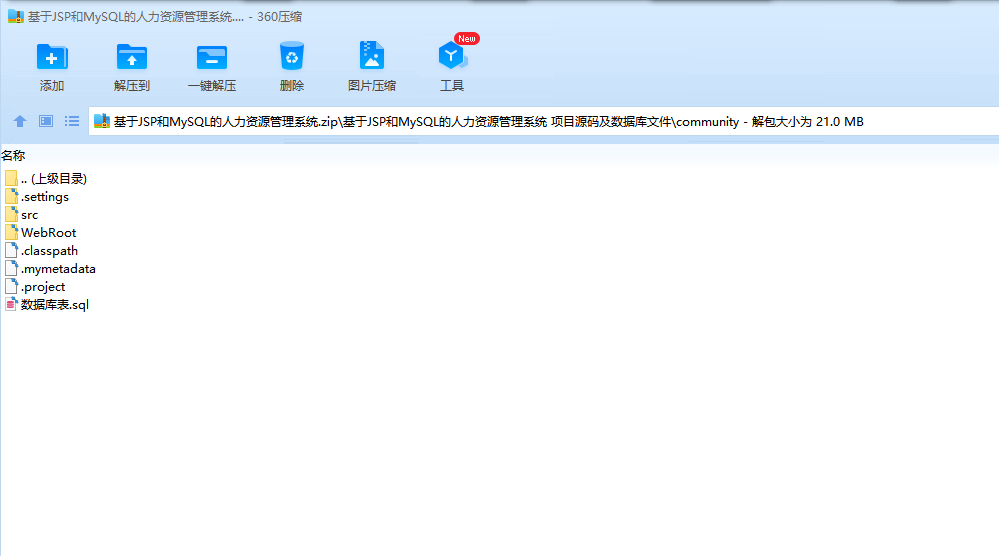Click the folder icon beside src
999x556 pixels.
(11, 215)
